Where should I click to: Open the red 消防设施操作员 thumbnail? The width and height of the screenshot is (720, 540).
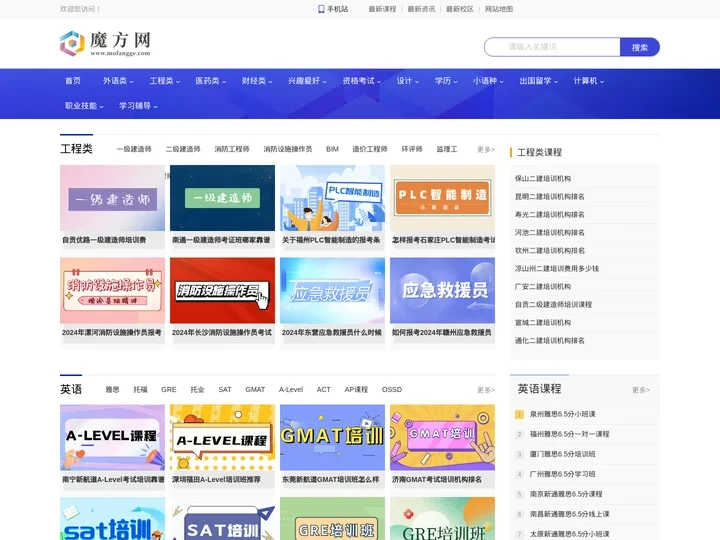222,290
